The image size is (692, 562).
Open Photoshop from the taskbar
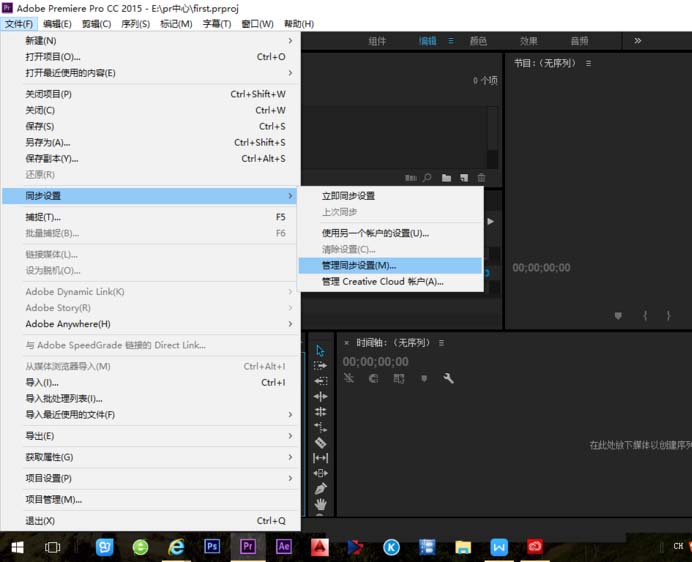coord(212,547)
